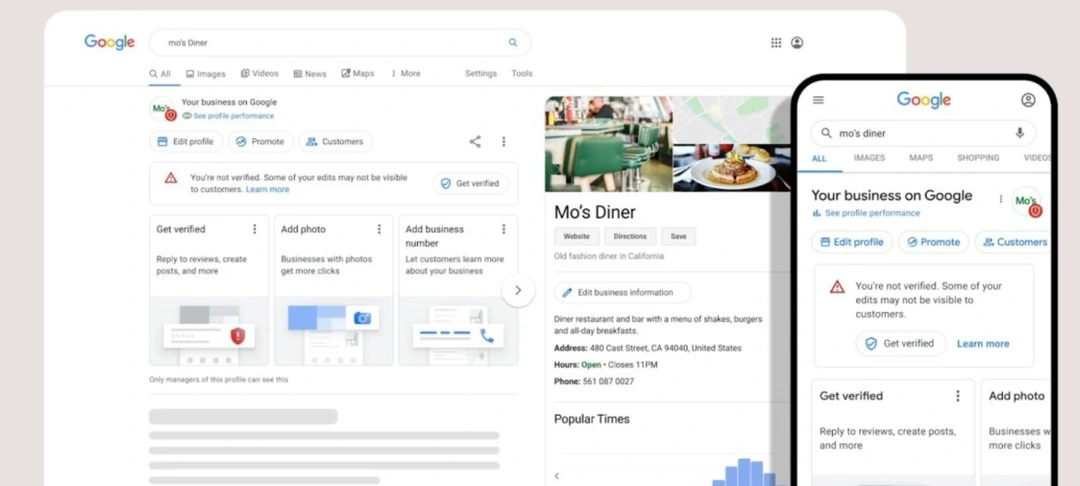Viewport: 1080px width, 486px height.
Task: Select the phone SHOPPING tab
Action: point(978,158)
